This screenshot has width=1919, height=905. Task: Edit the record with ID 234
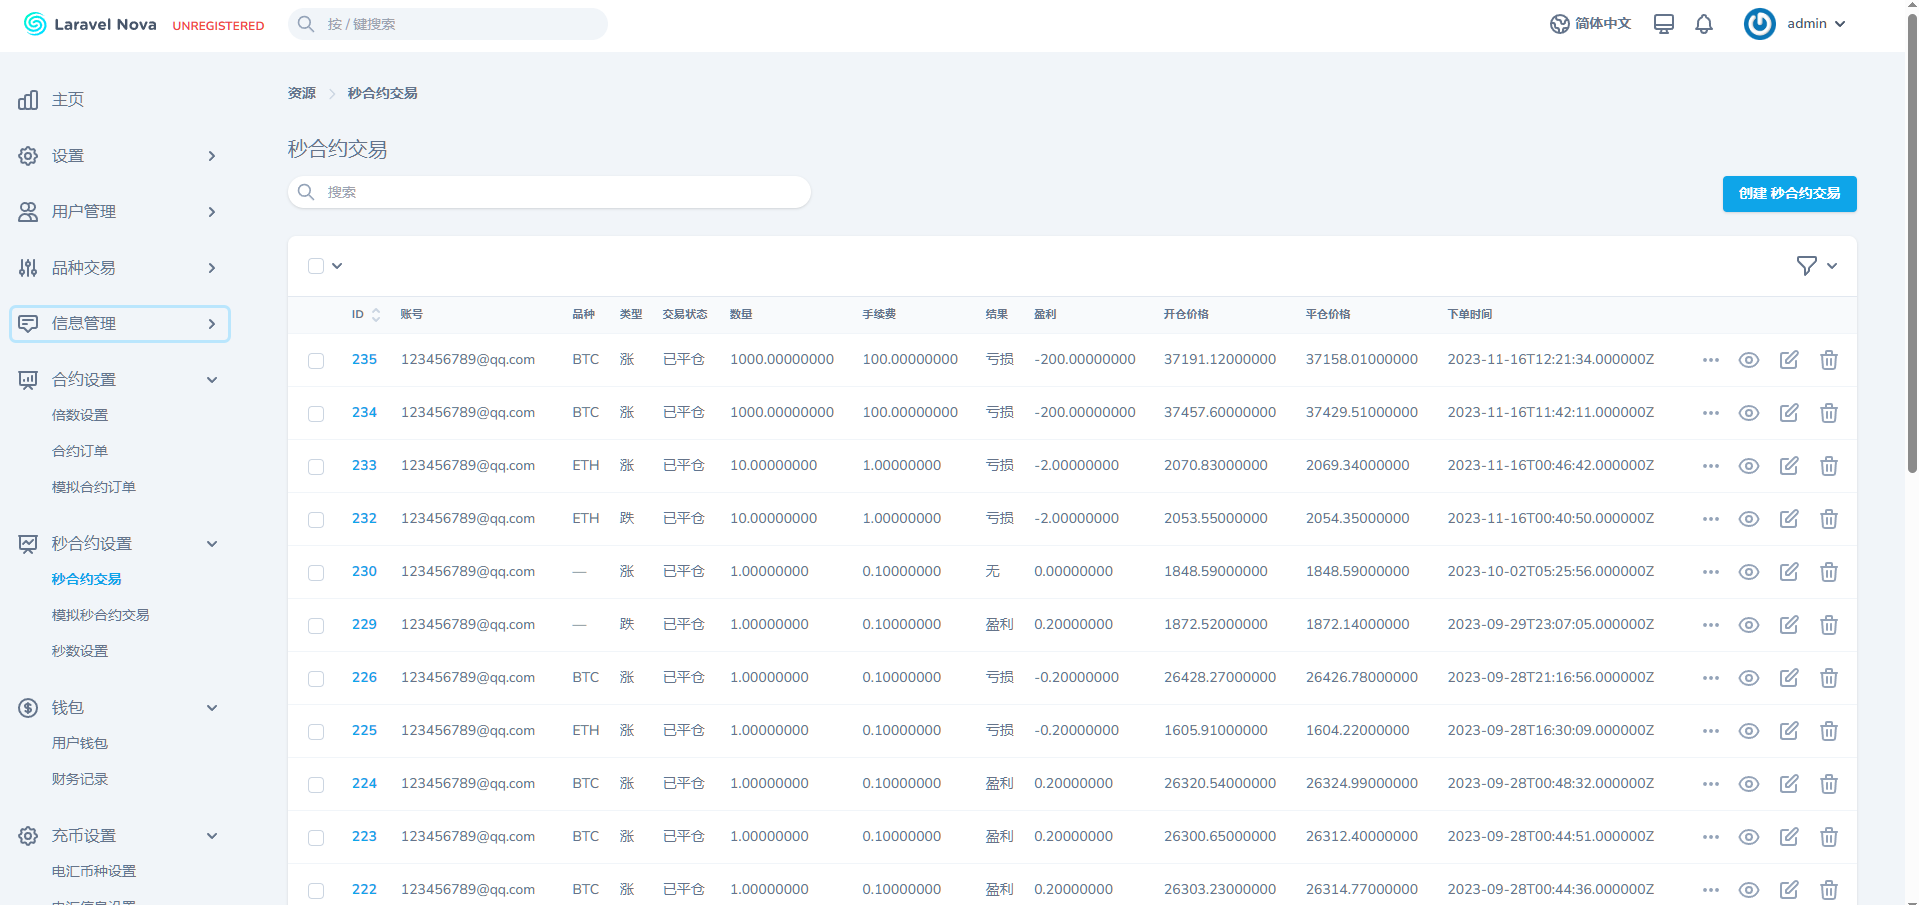coord(1789,413)
